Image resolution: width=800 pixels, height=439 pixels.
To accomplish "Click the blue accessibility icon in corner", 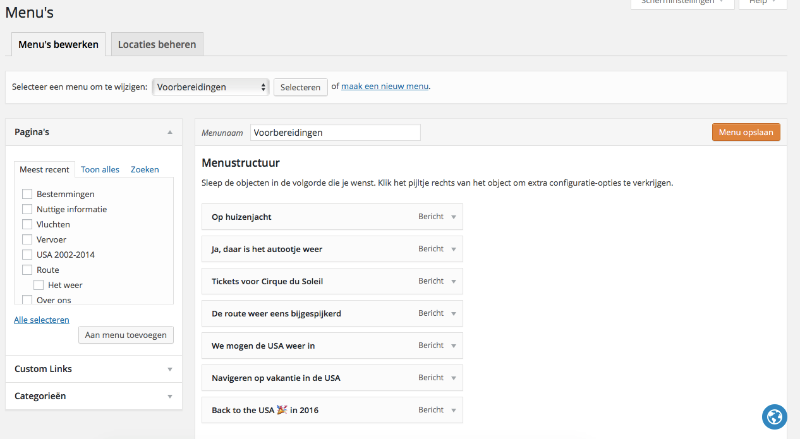I will [775, 417].
